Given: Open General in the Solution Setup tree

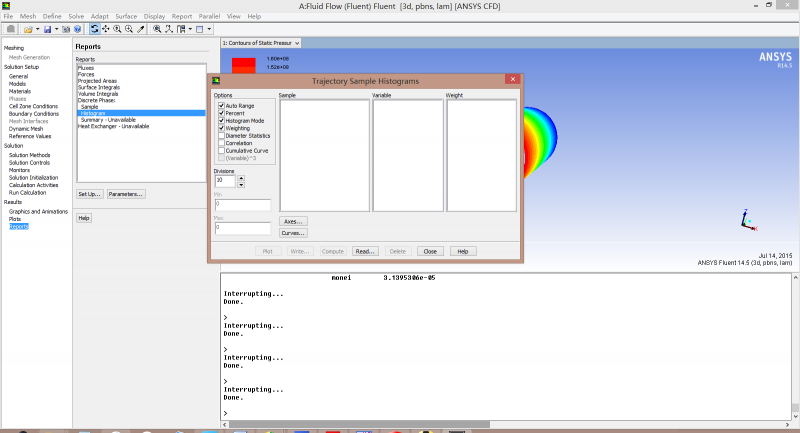Looking at the screenshot, I should [18, 77].
